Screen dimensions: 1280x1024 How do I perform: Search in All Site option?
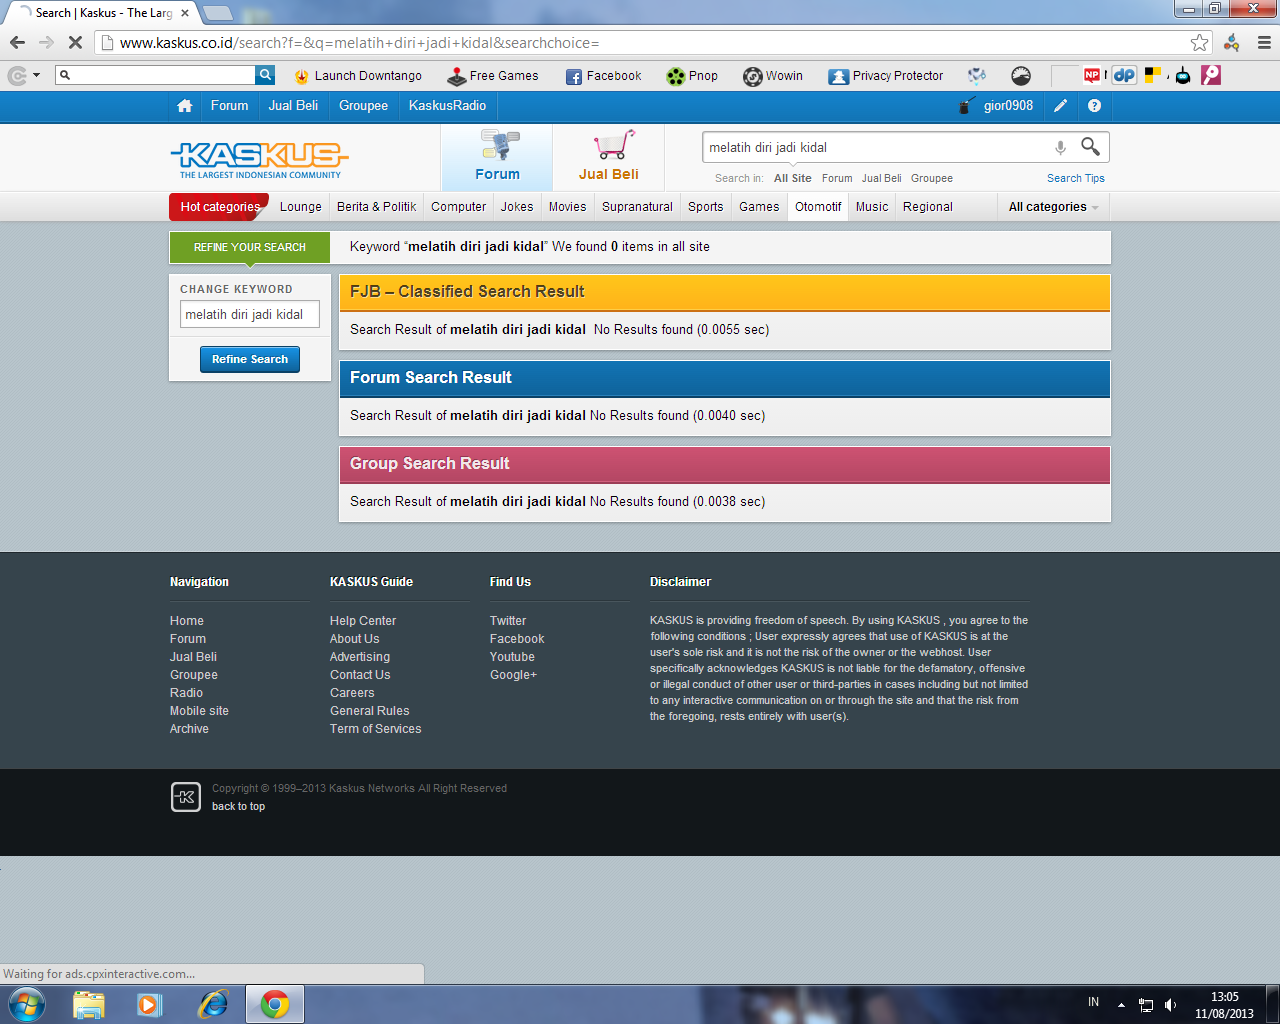click(x=793, y=178)
